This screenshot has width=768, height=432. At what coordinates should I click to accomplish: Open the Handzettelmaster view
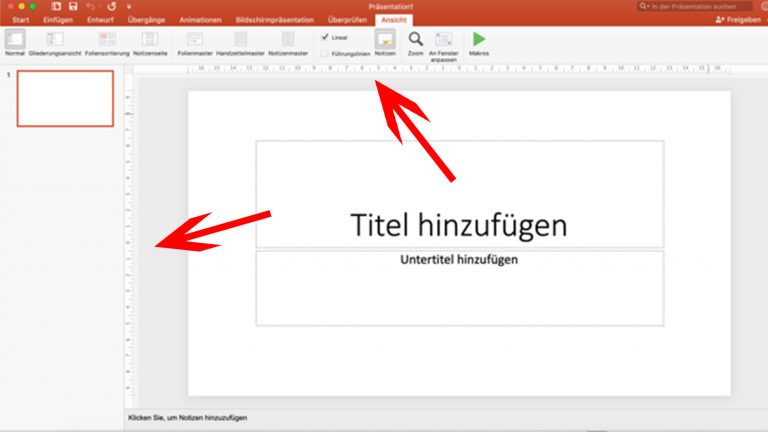pyautogui.click(x=240, y=41)
